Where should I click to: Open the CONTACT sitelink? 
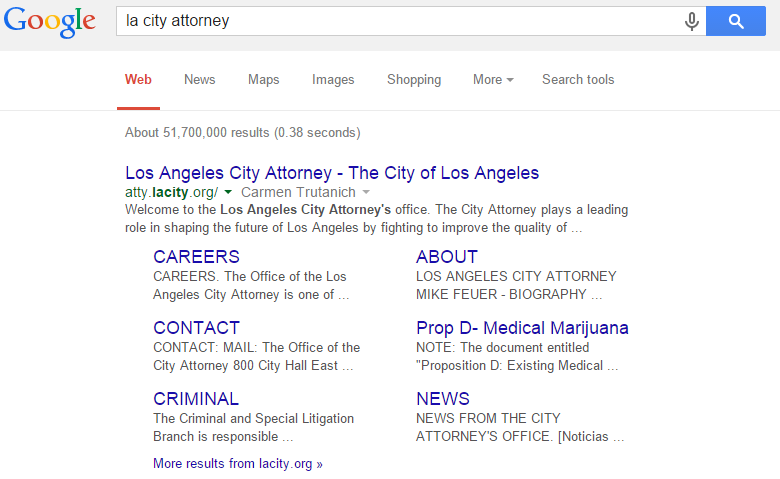tap(196, 328)
